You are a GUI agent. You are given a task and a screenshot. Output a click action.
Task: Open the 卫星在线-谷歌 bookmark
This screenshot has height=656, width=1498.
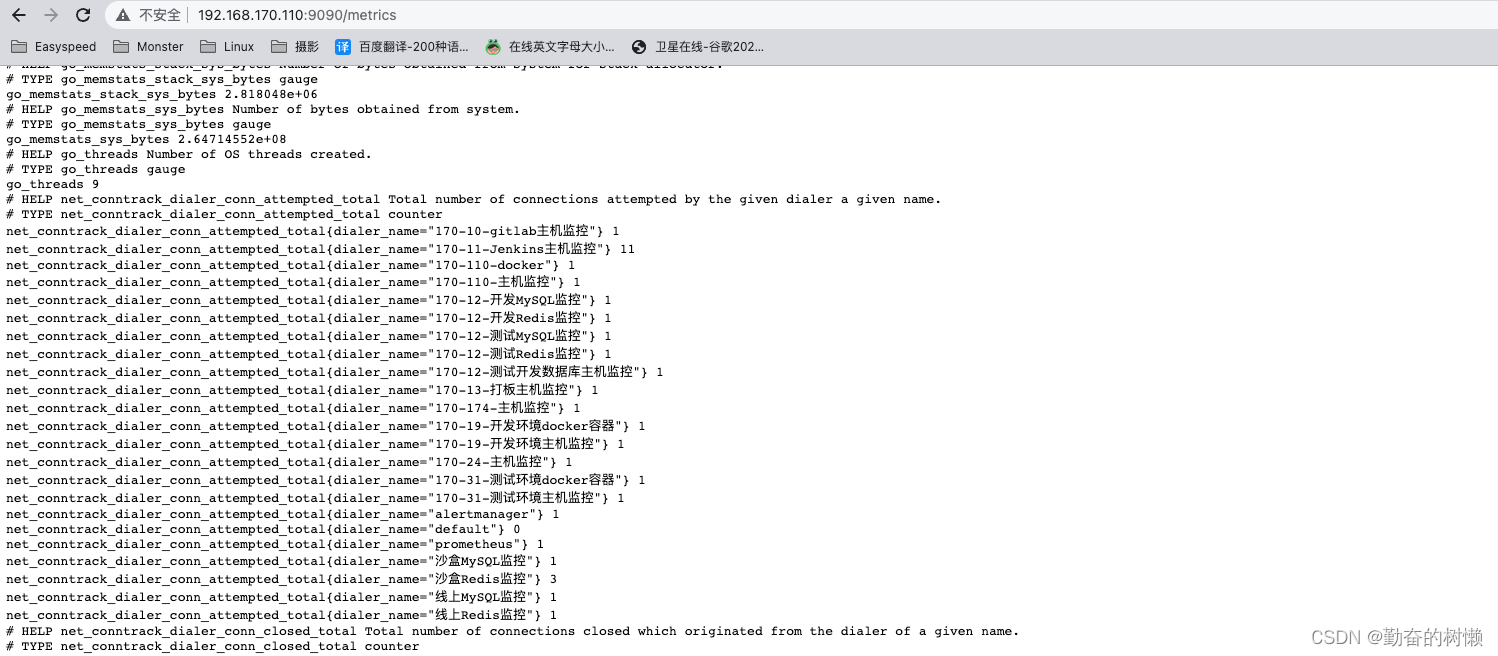pyautogui.click(x=698, y=46)
